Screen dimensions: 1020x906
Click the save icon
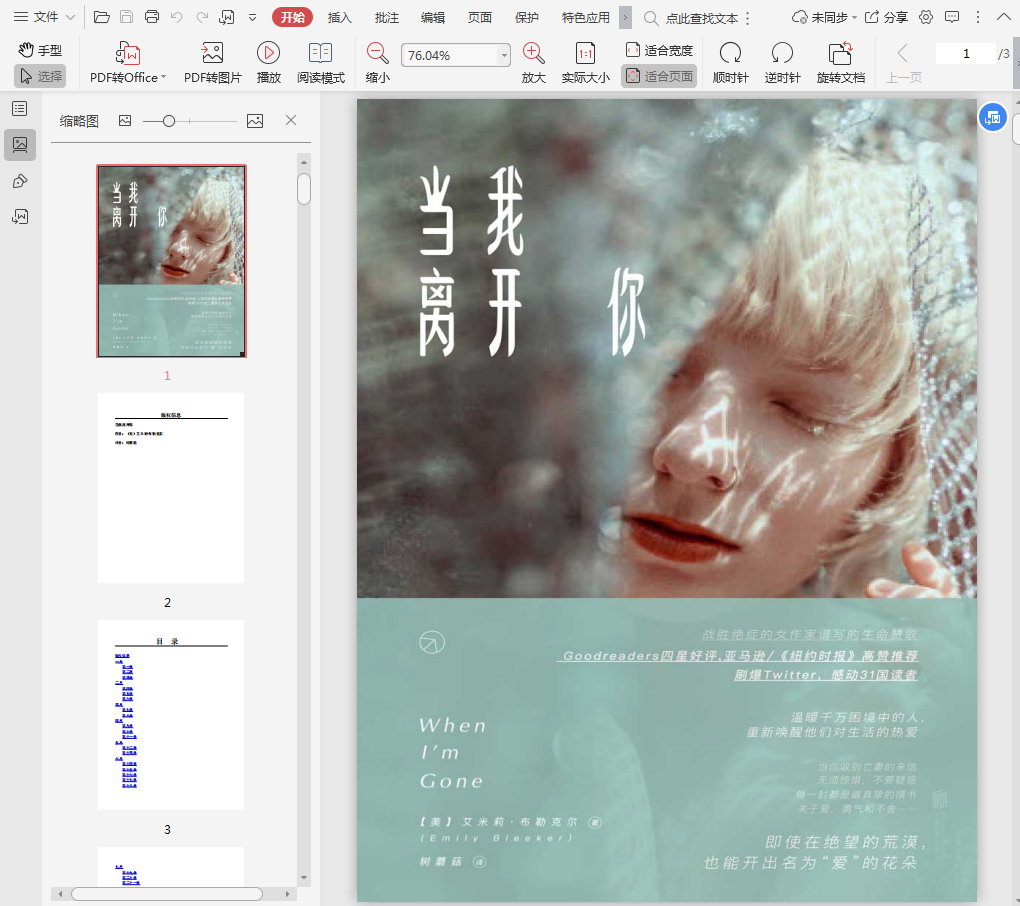click(127, 17)
